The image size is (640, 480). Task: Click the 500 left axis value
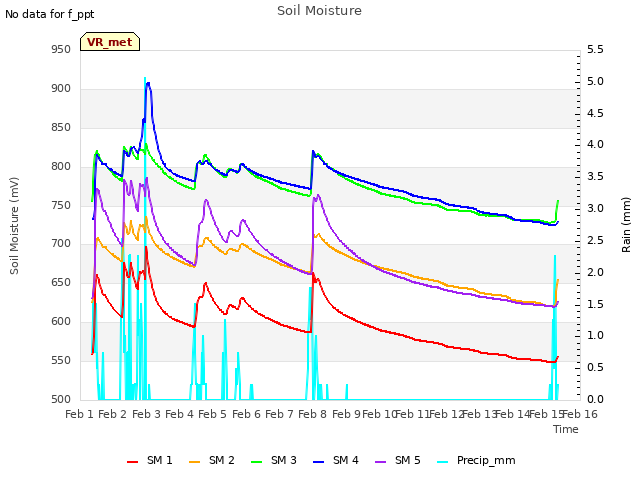[x=61, y=399]
